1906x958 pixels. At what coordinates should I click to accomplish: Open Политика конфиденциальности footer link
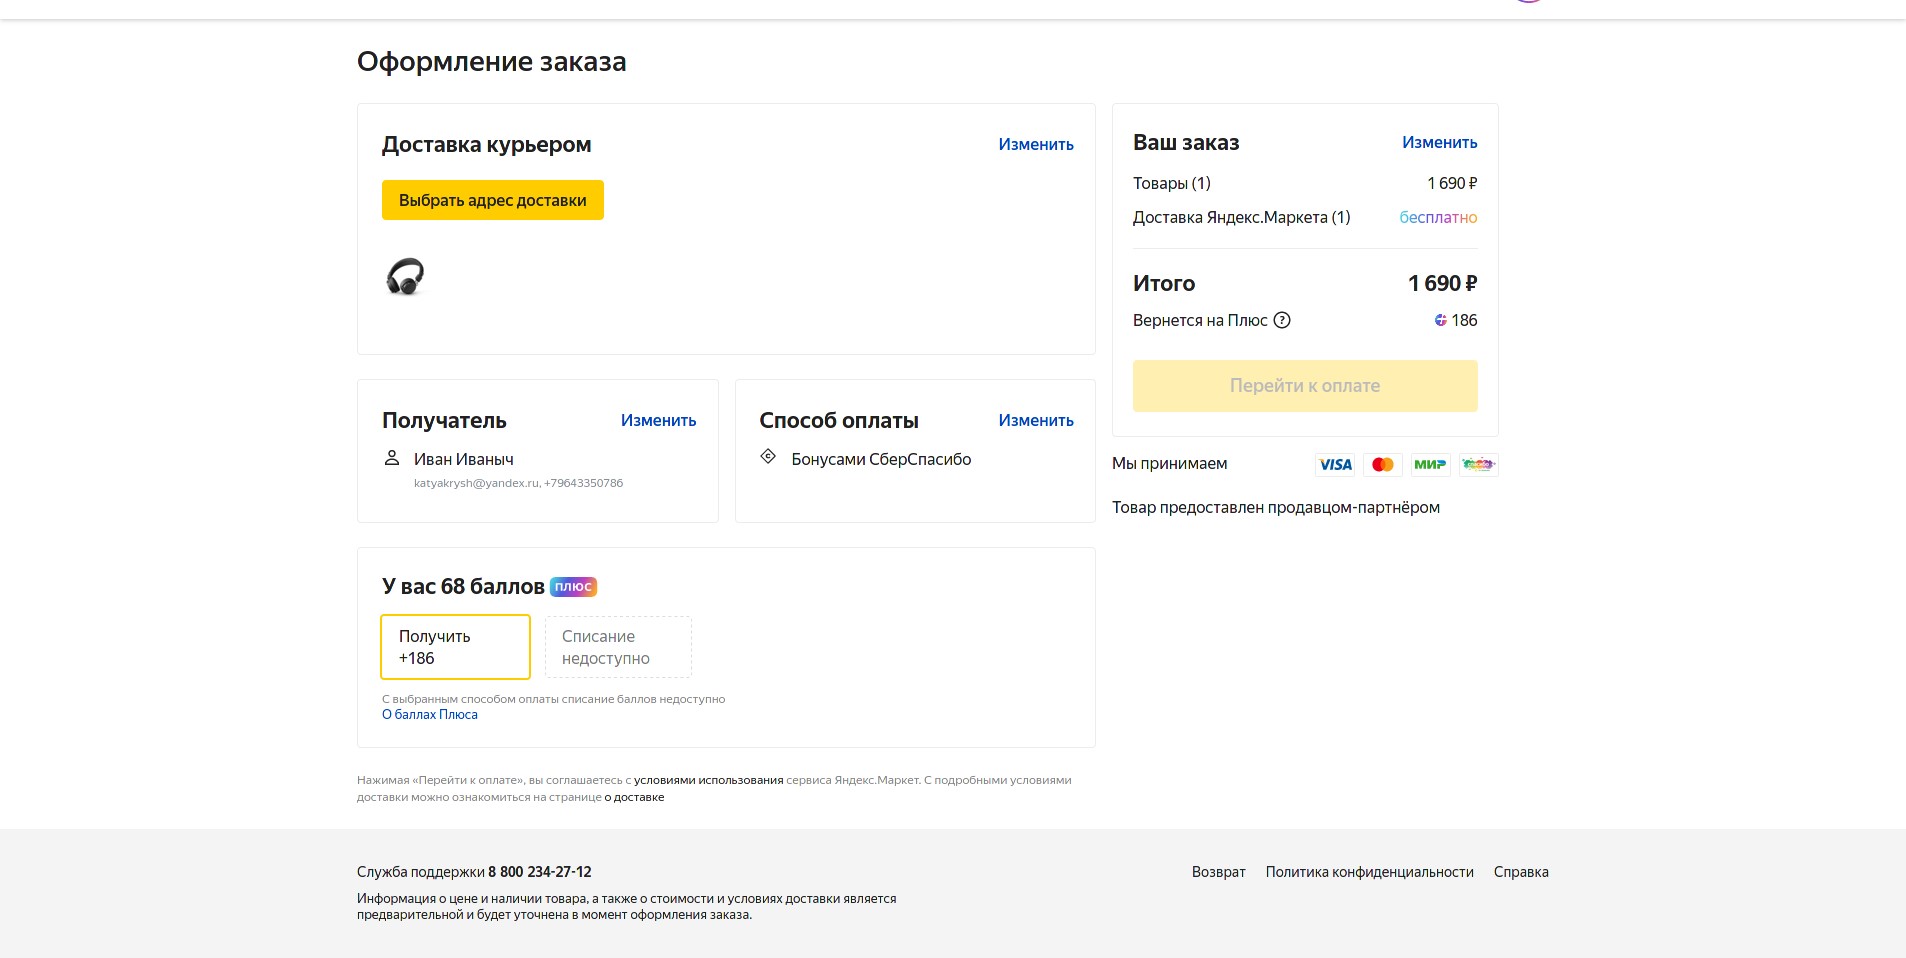(x=1370, y=872)
